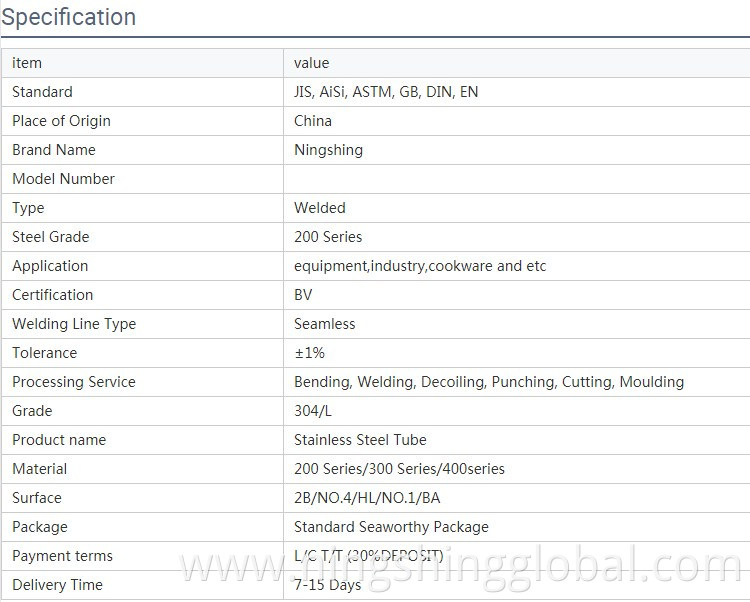Select 'JIS, AiSi, ASTM, GB, DIN, EN' value
750x602 pixels.
coord(386,92)
